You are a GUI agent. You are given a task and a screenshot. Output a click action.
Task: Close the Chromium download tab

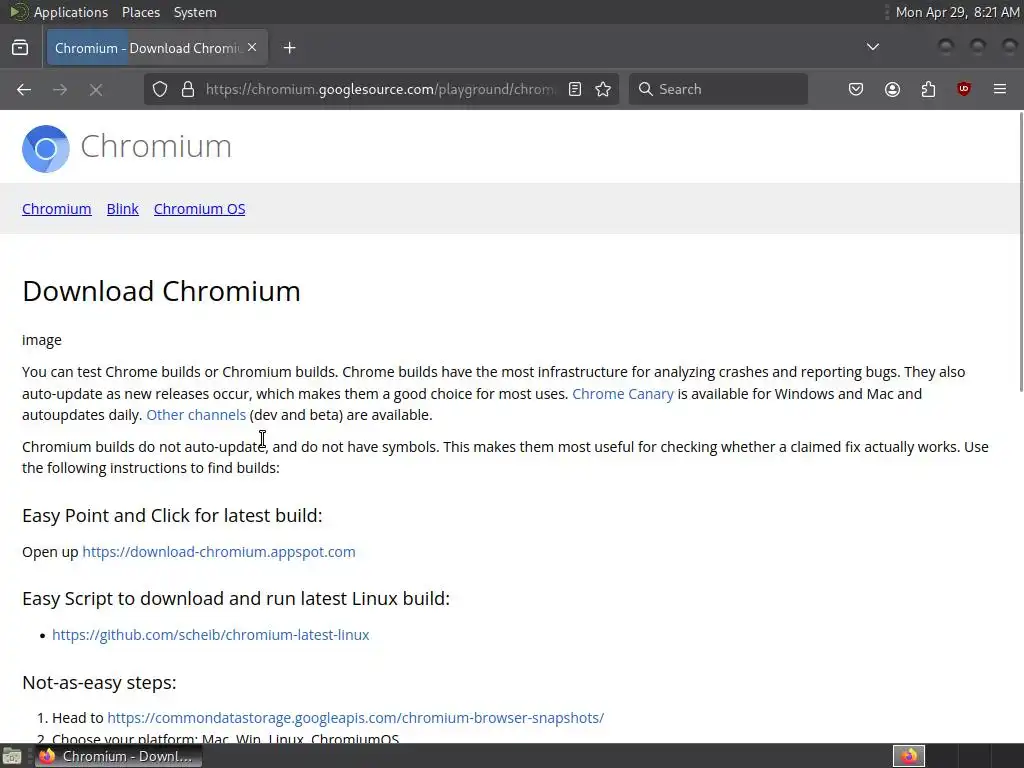point(252,48)
